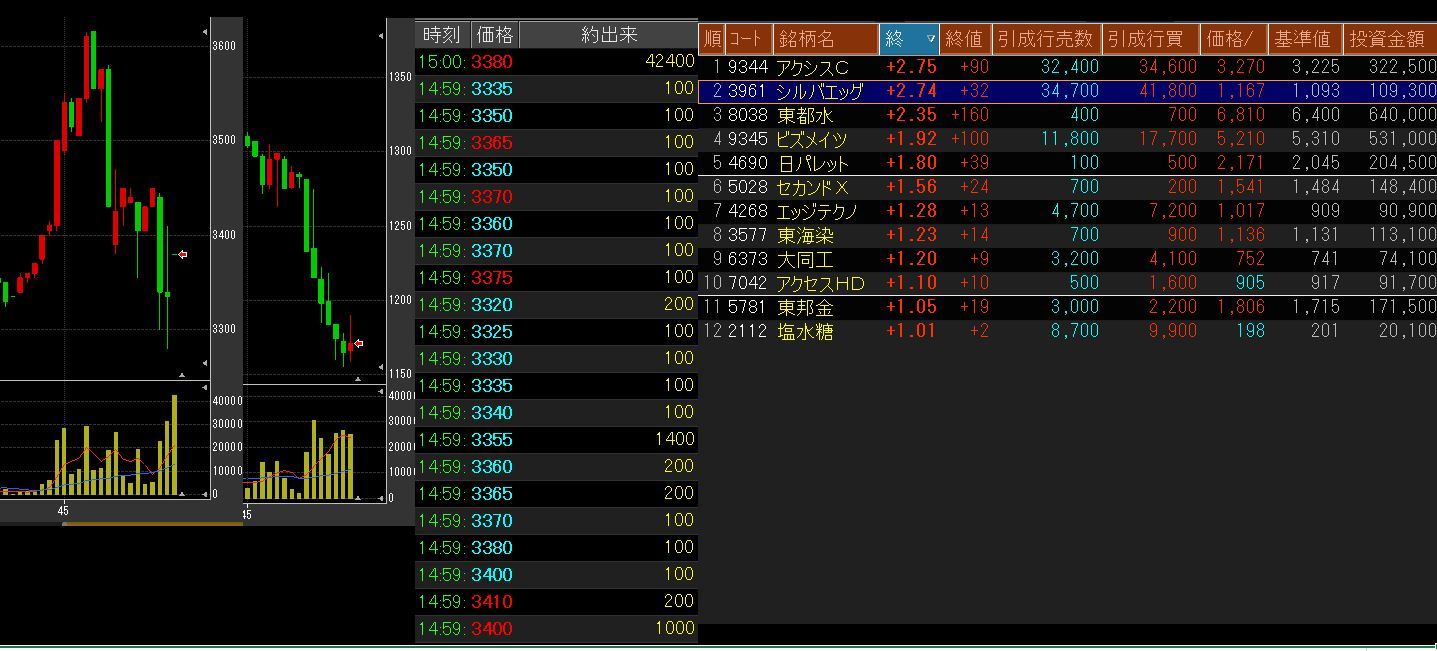Click the 価格 header in tick list
This screenshot has width=1437, height=651.
coord(494,35)
